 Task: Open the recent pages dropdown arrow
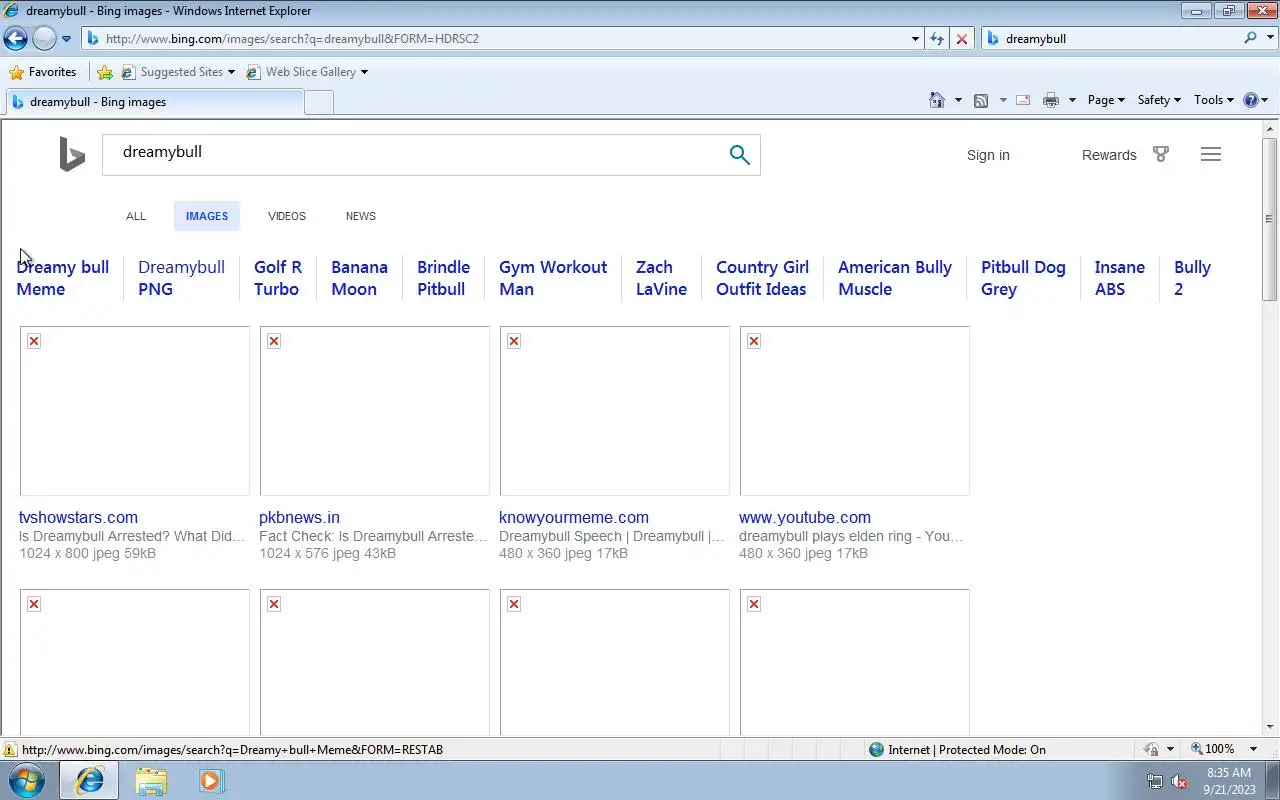click(x=66, y=39)
